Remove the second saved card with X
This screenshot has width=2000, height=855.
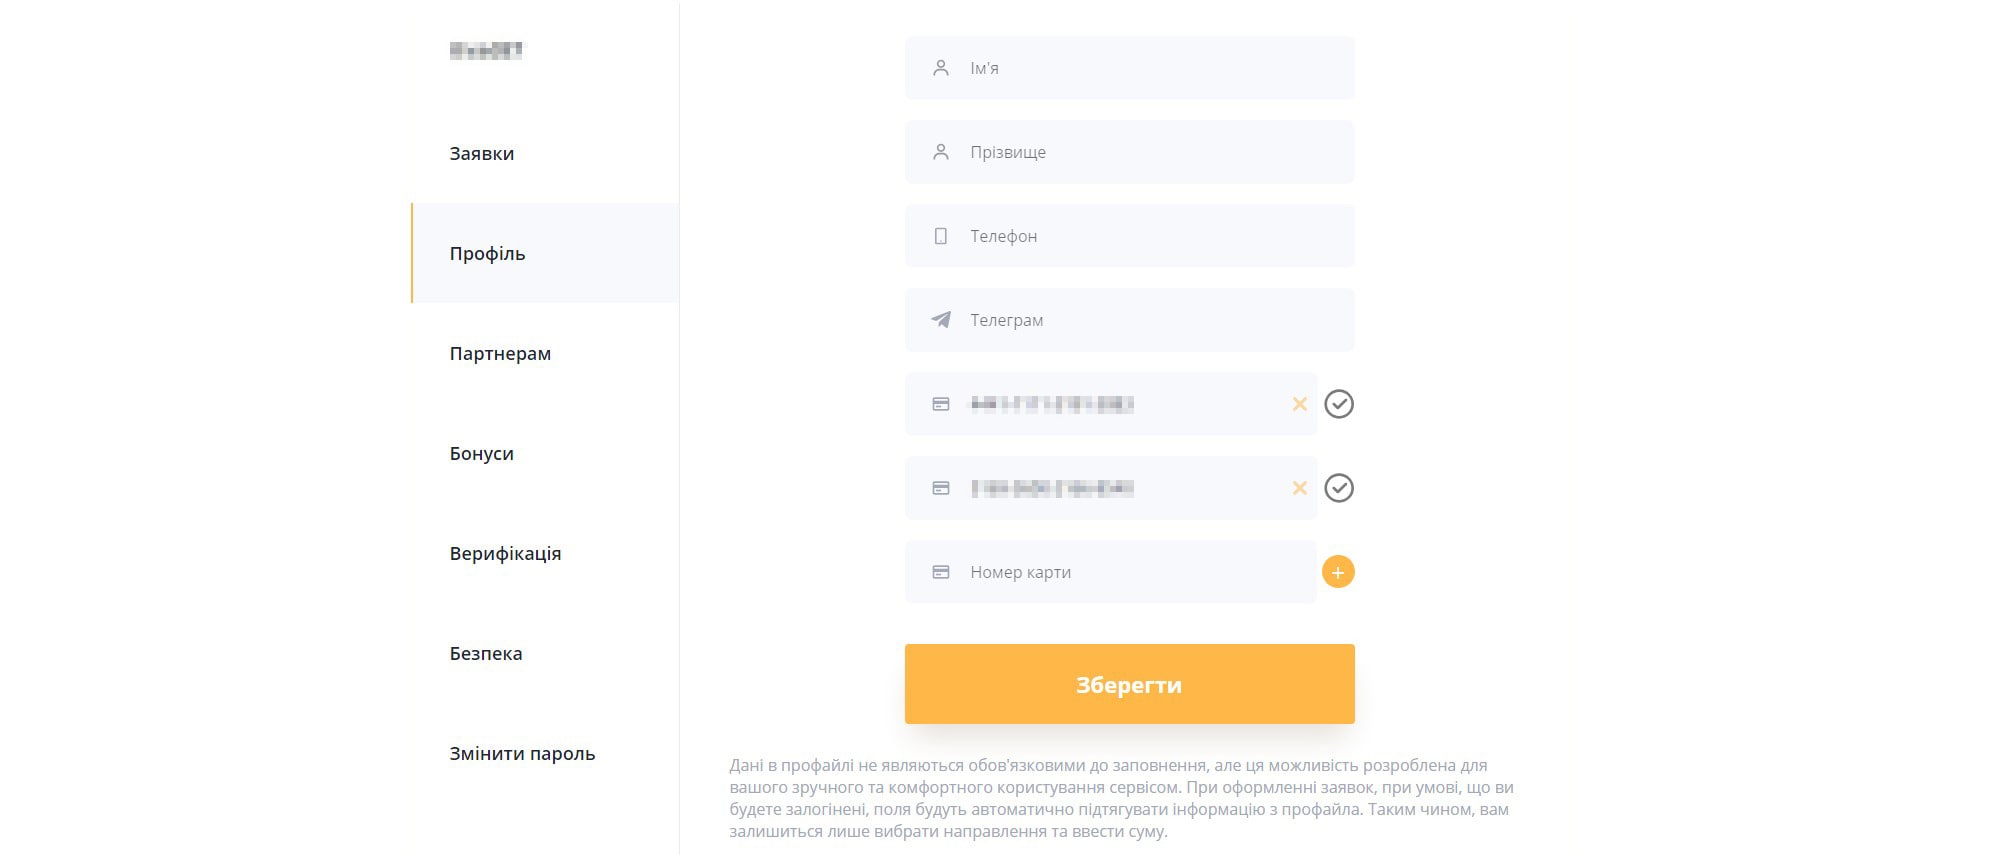coord(1299,488)
